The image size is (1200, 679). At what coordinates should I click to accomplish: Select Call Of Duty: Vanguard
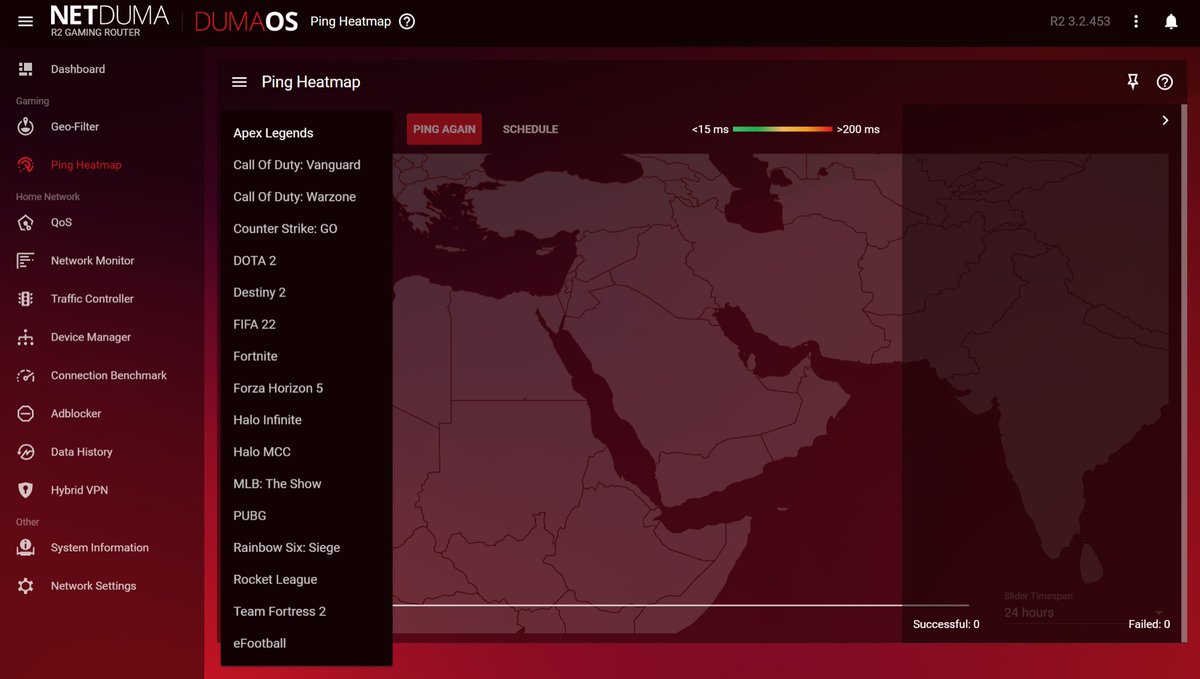[306, 165]
